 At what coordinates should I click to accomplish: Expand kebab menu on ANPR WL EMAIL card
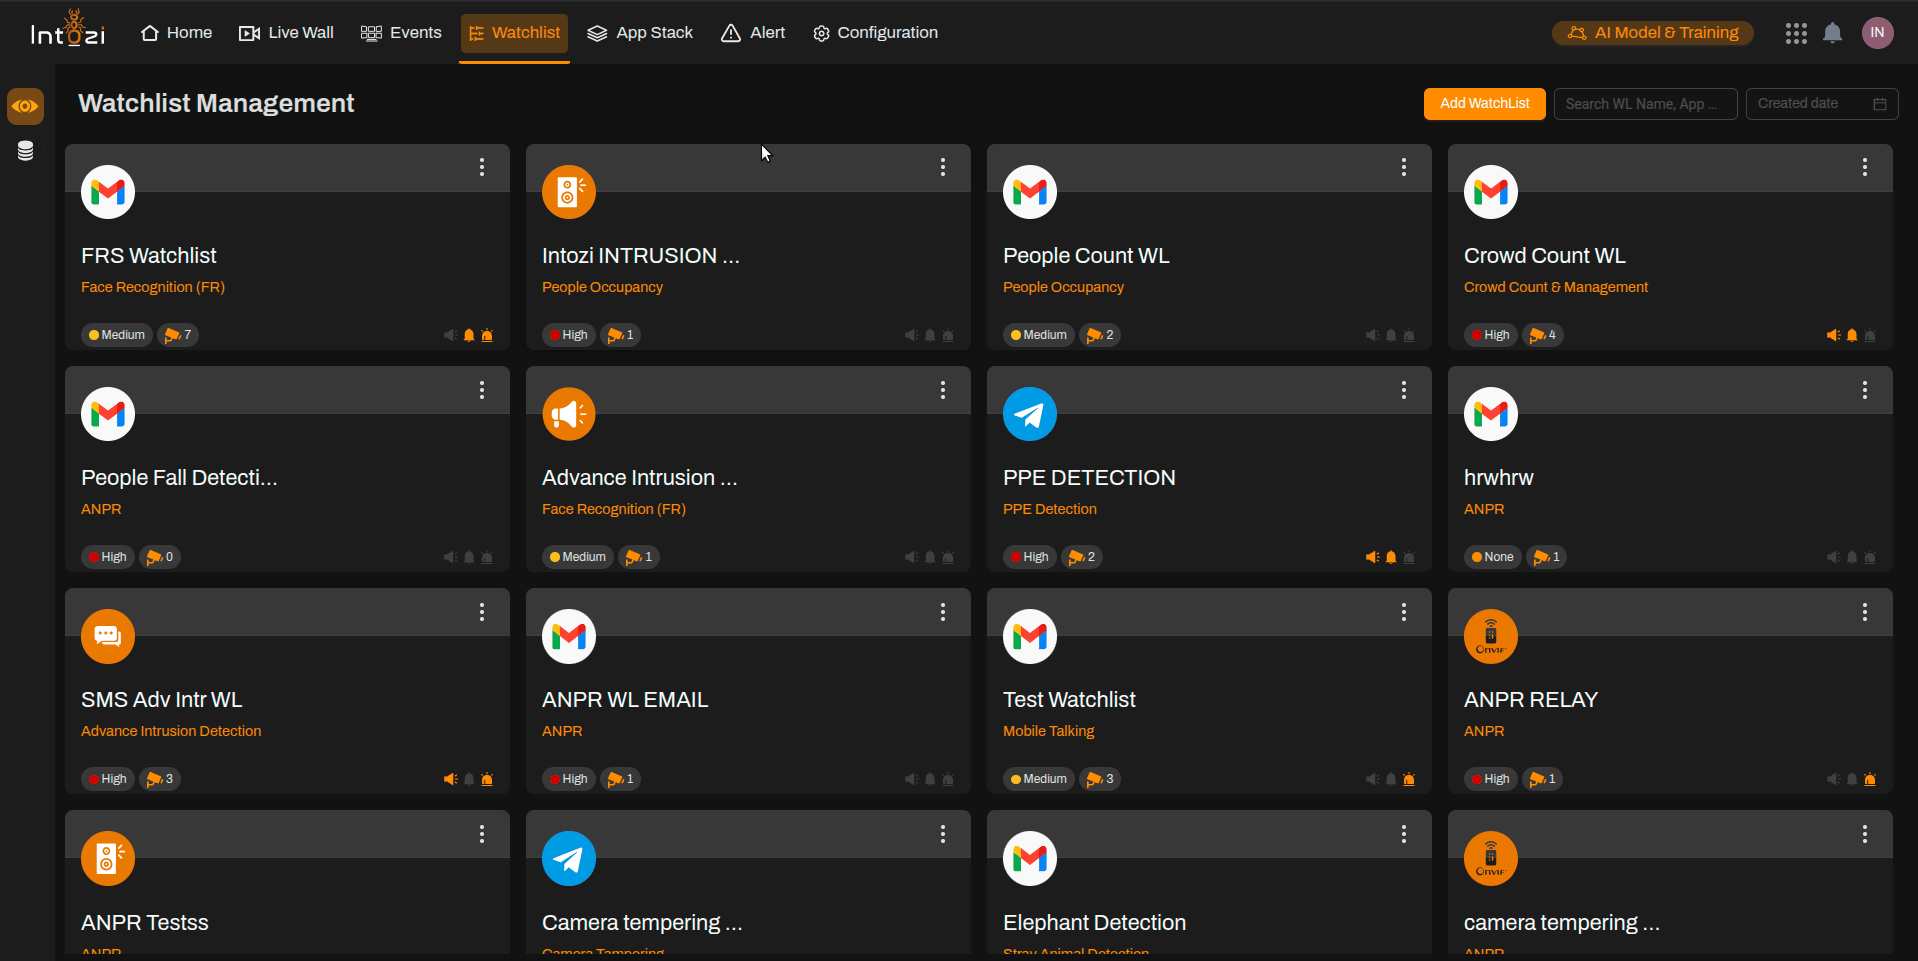(x=943, y=612)
